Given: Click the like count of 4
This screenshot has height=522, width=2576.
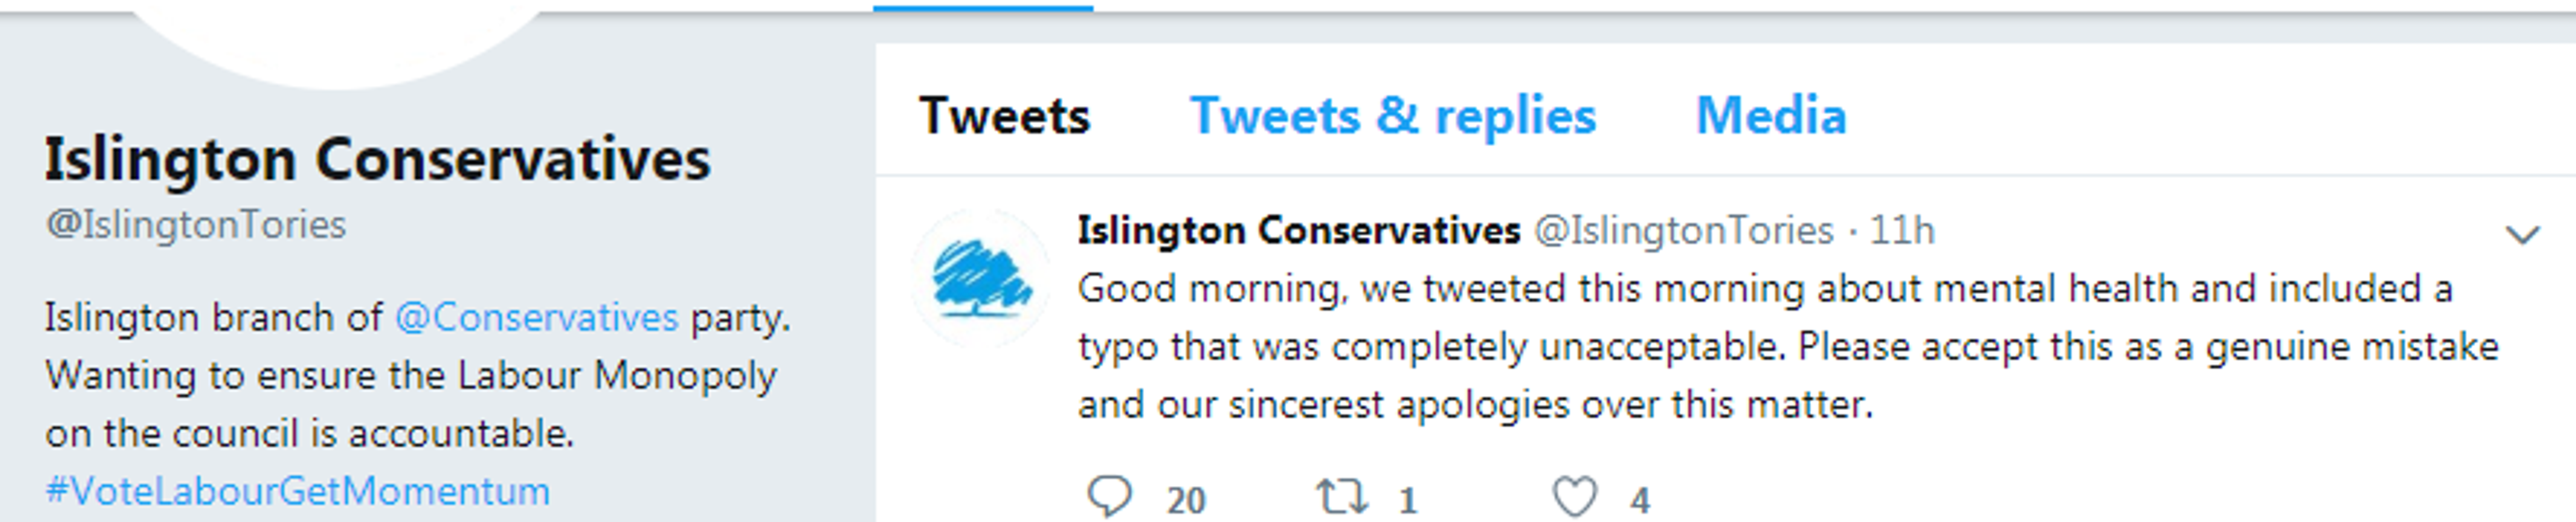Looking at the screenshot, I should coord(1640,499).
